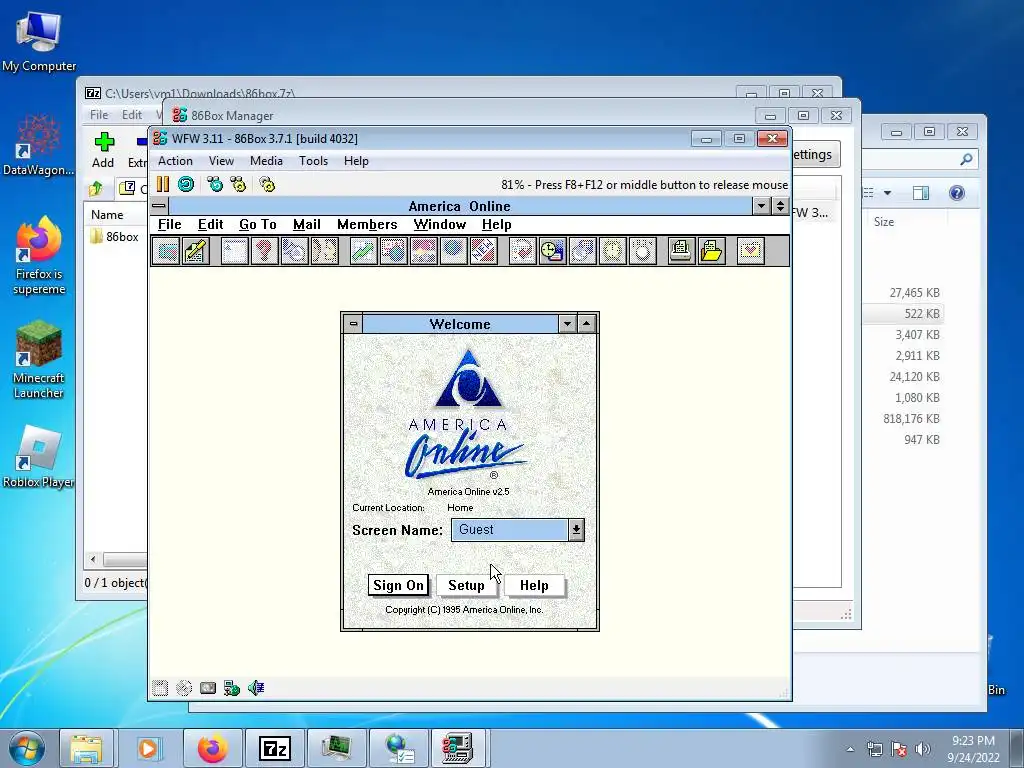Open File Search disk icon in AOL toolbar
The width and height of the screenshot is (1024, 768).
583,251
